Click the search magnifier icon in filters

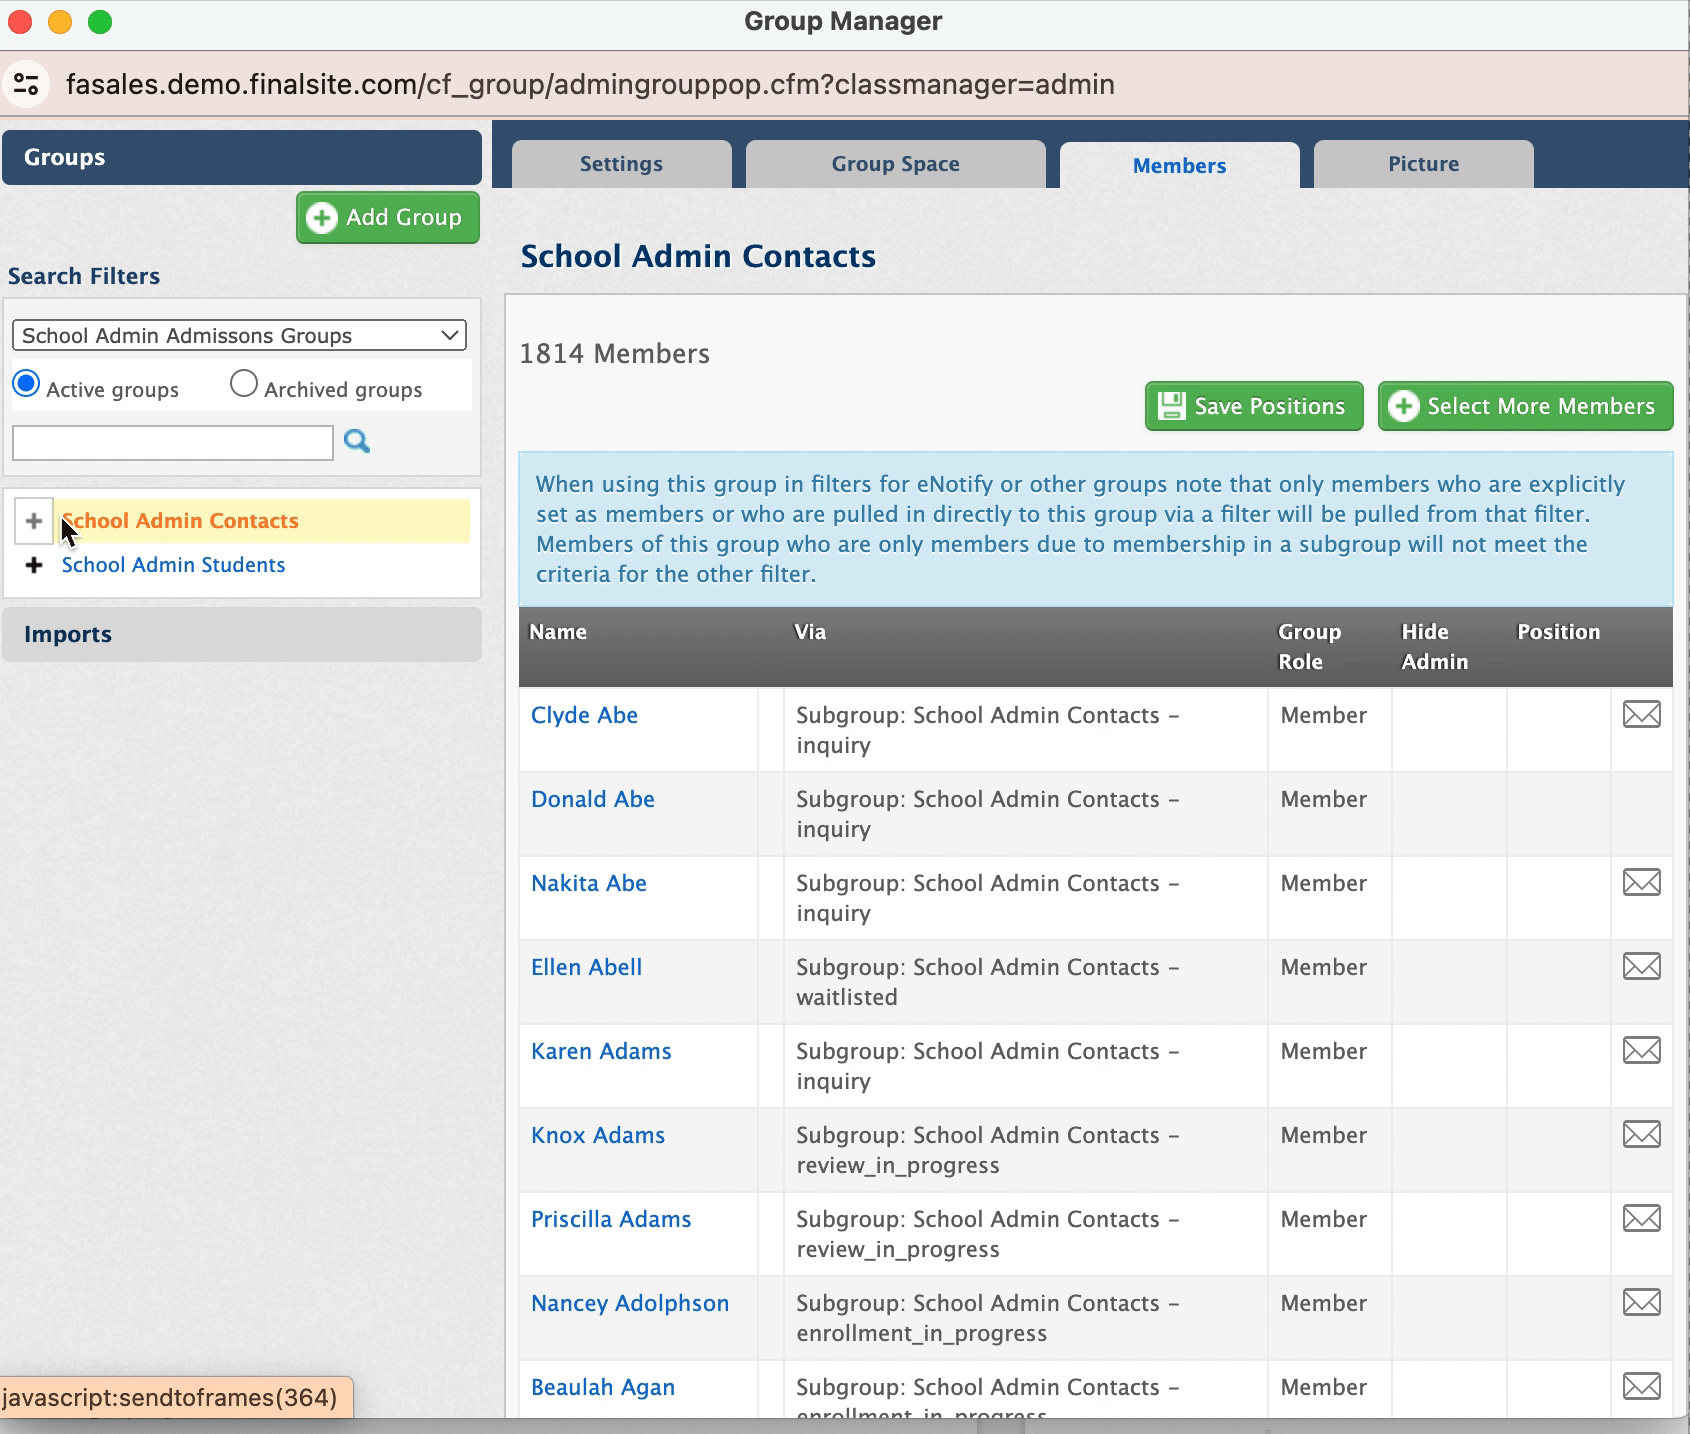pos(357,441)
